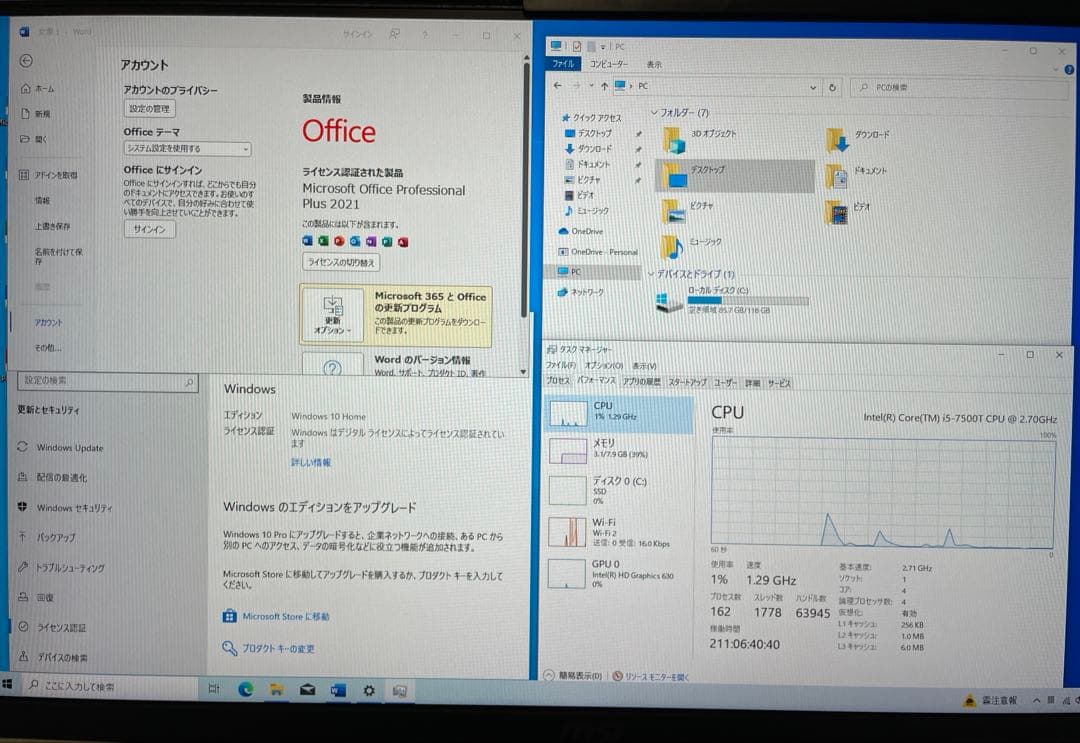Screen dimensions: 1080x743
Task: Switch to サービス tab in Task Manager
Action: pyautogui.click(x=780, y=383)
